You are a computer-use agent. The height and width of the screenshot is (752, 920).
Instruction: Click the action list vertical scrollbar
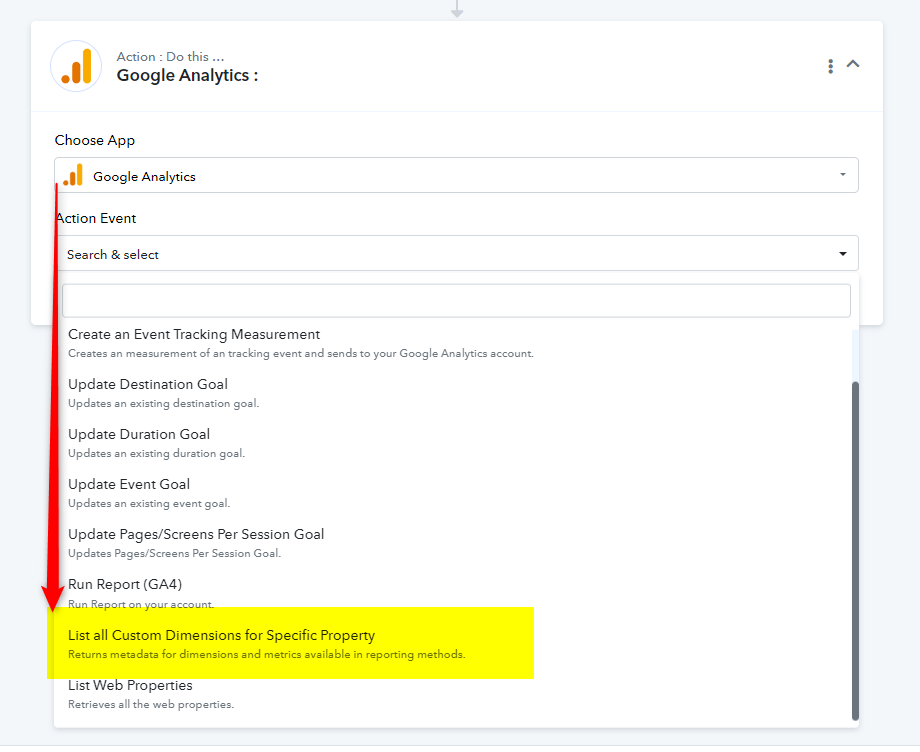pos(854,548)
